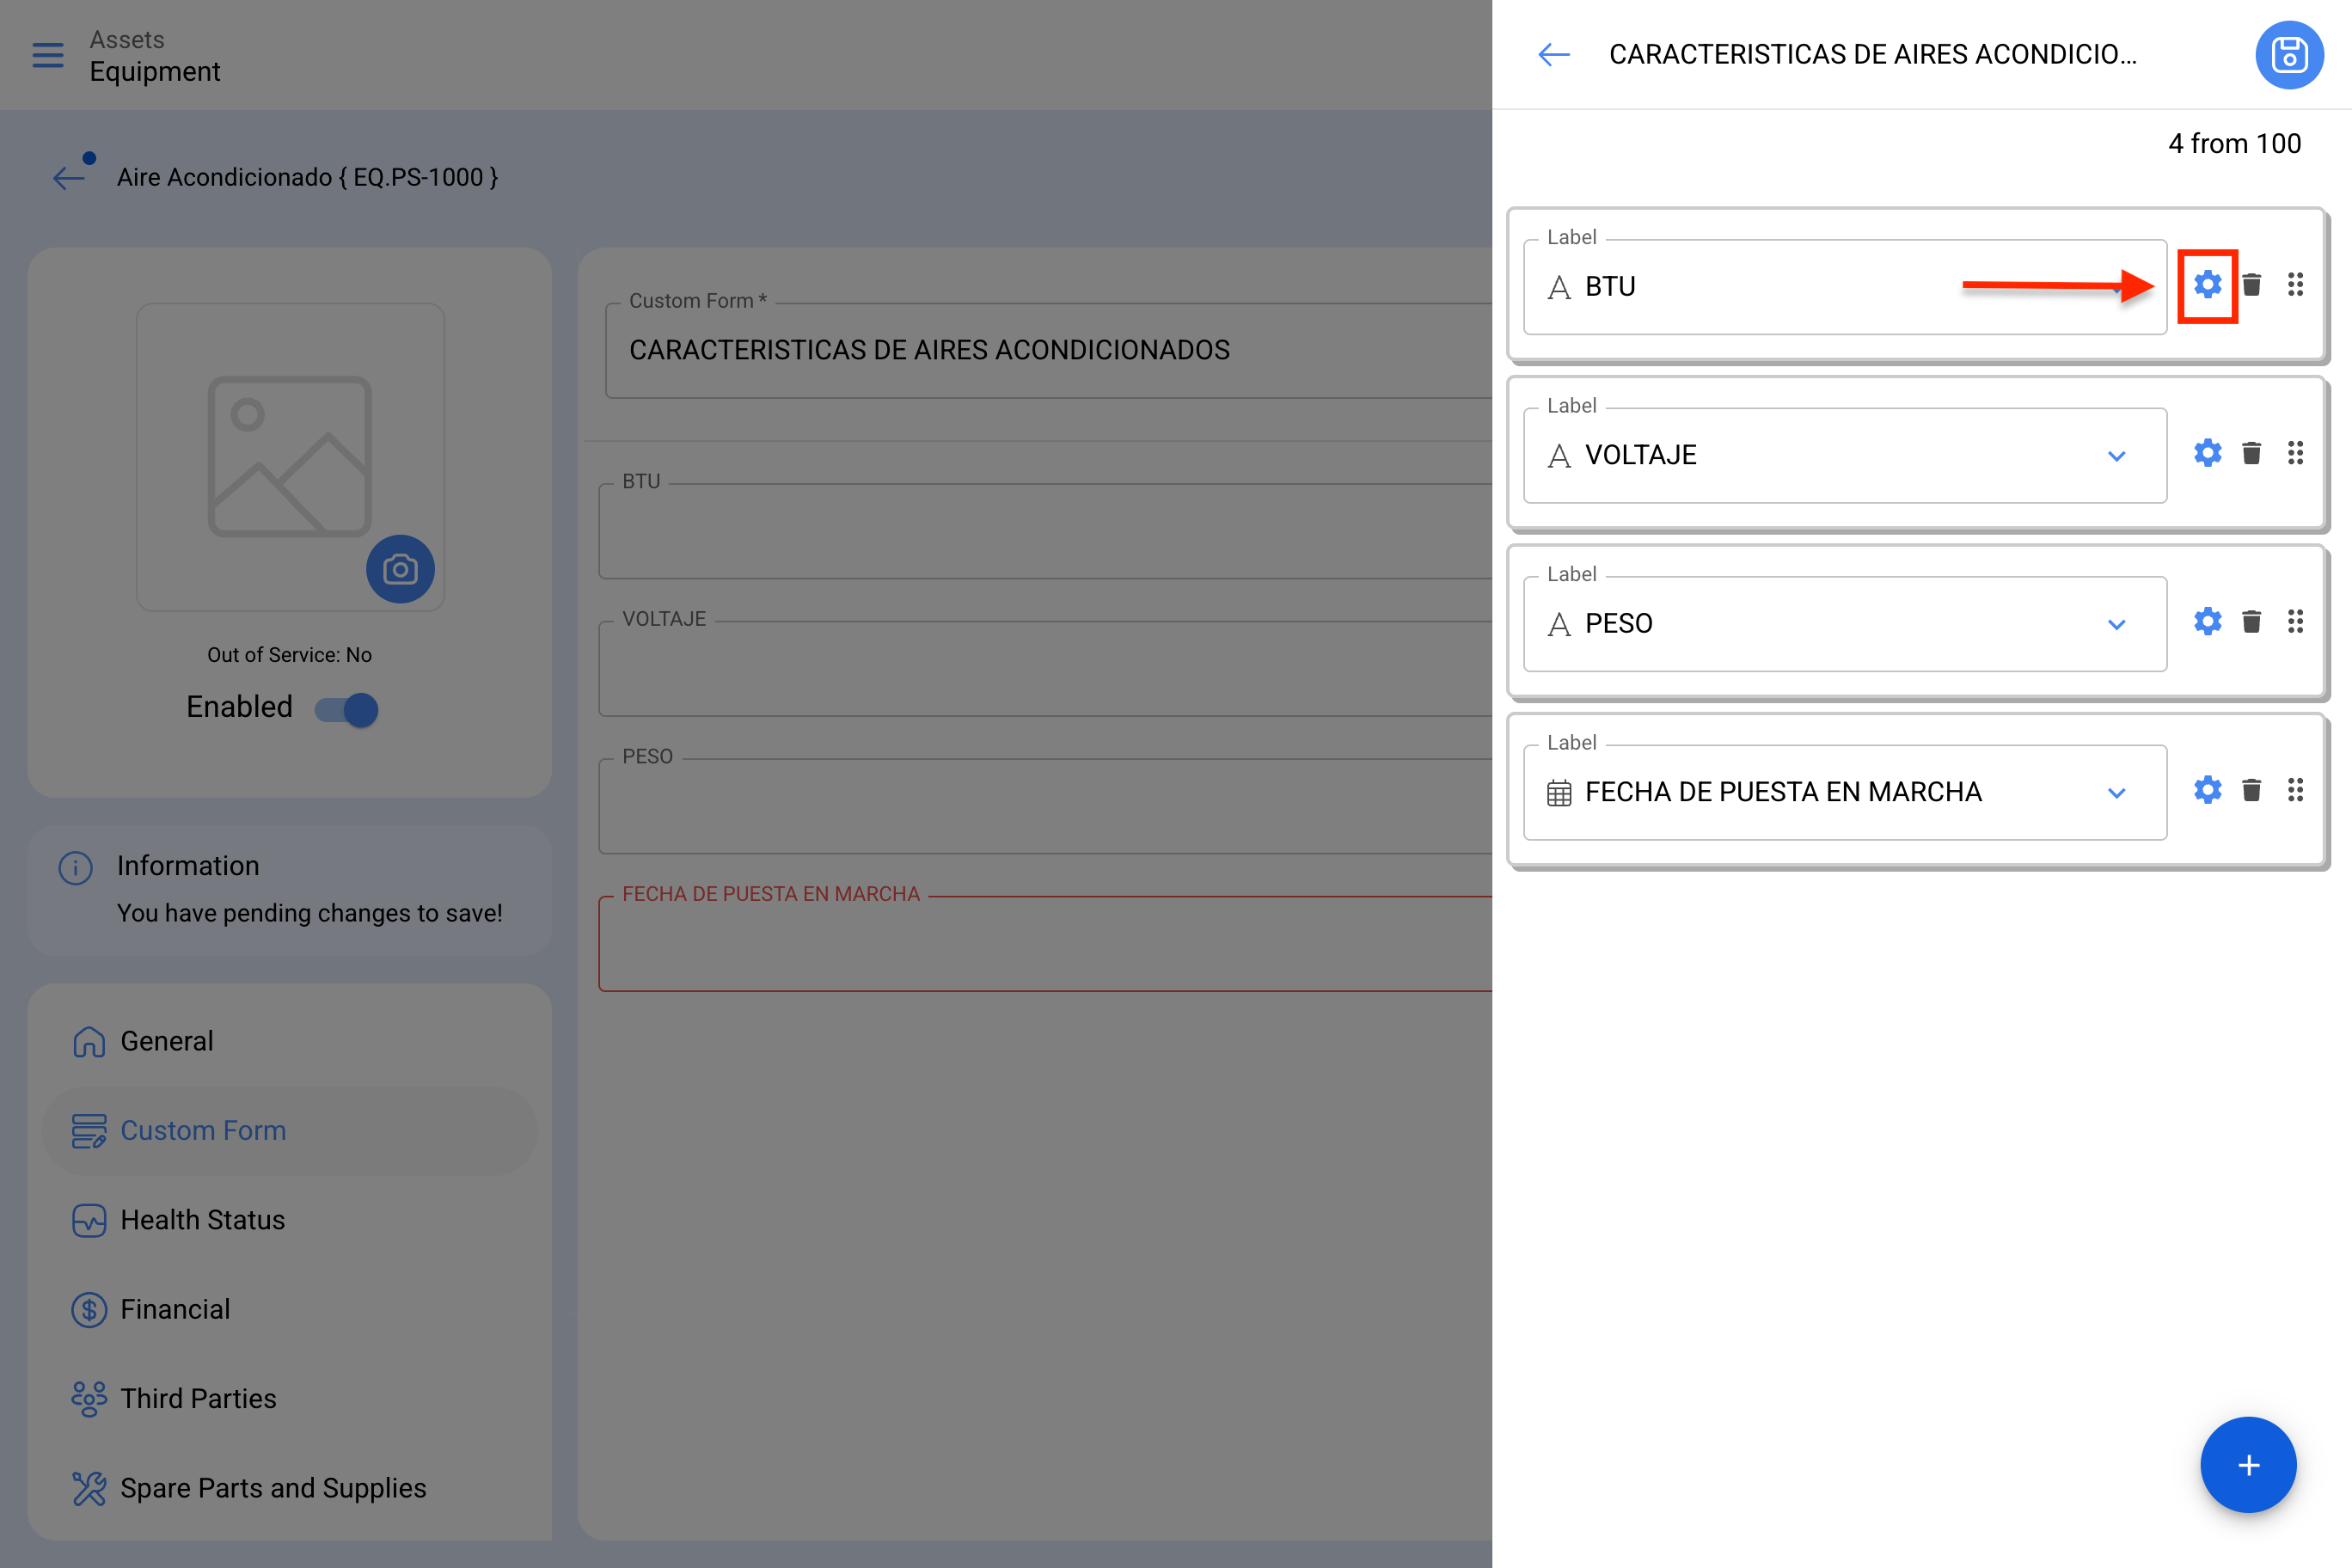
Task: Open the hamburger navigation menu
Action: [48, 55]
